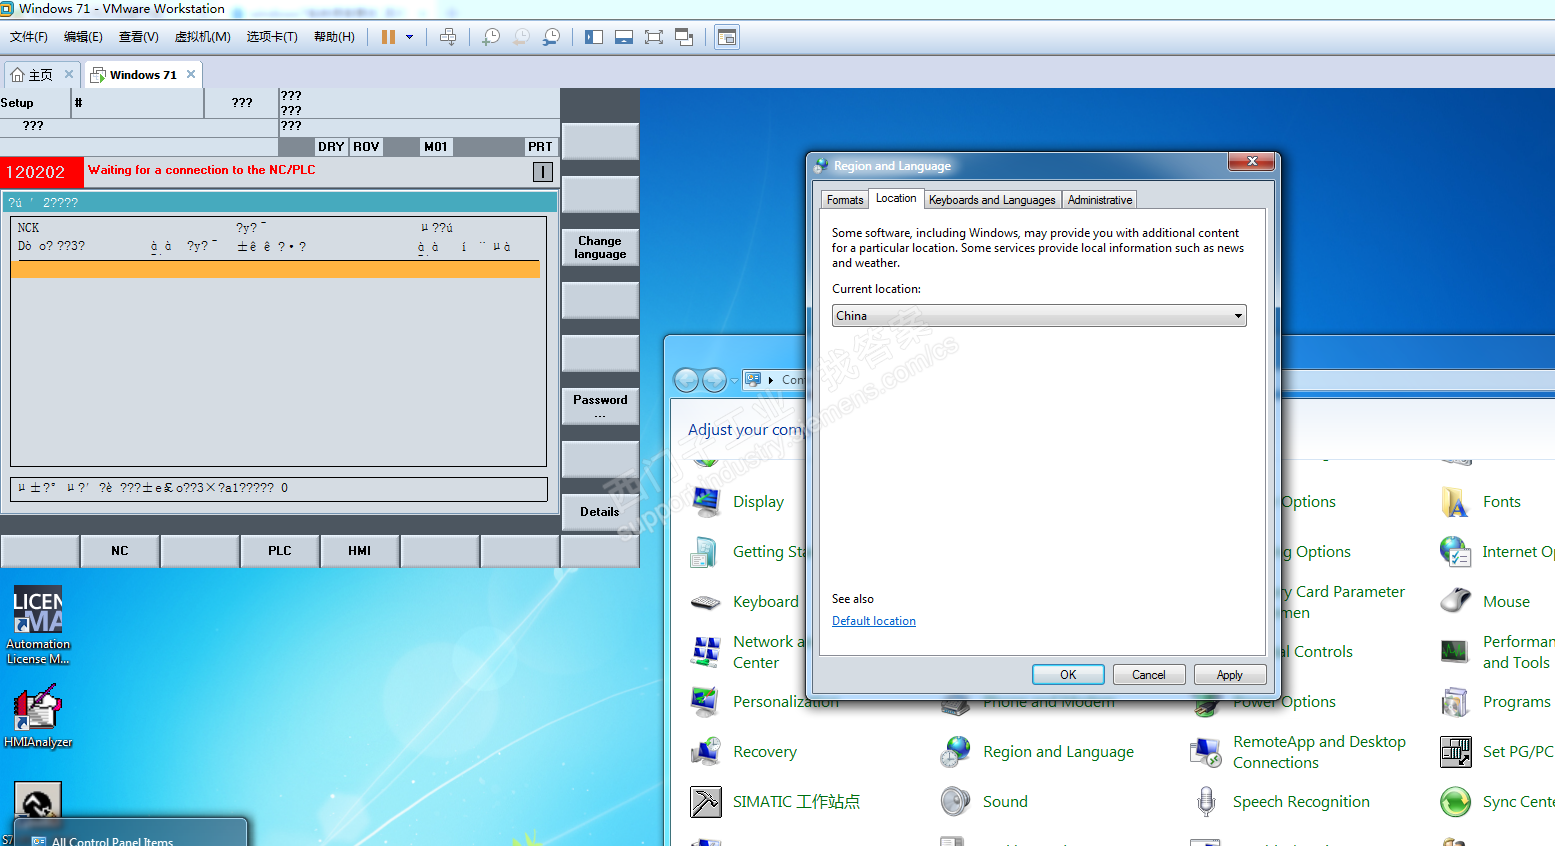Apply the Region and Language changes
This screenshot has height=846, width=1555.
point(1230,675)
